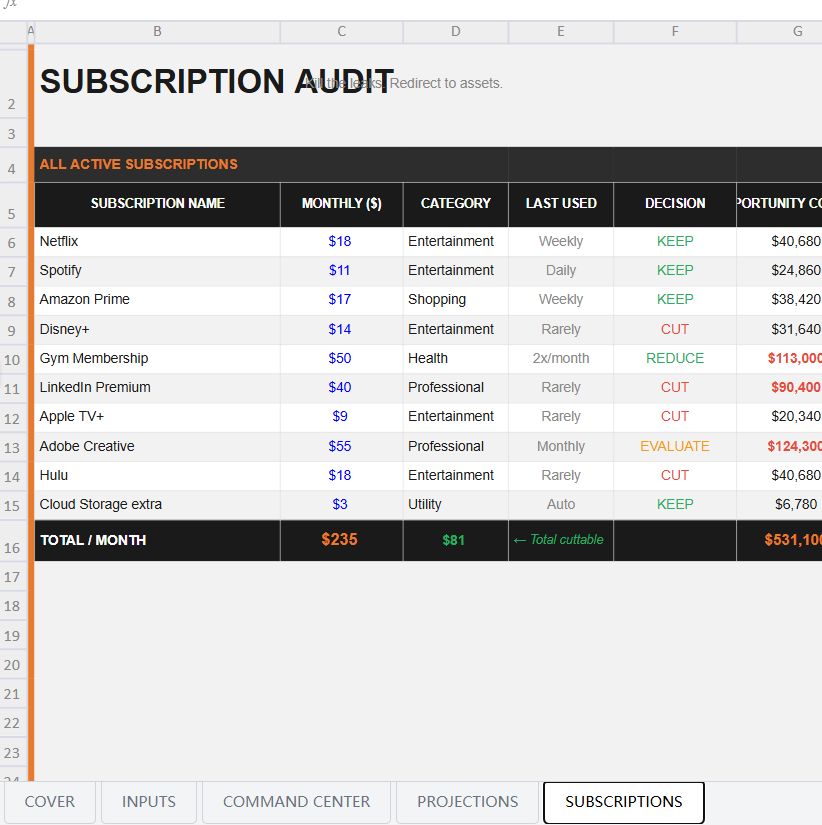This screenshot has height=825, width=822.
Task: Click Cloud Storage's $3 monthly cell
Action: point(342,504)
